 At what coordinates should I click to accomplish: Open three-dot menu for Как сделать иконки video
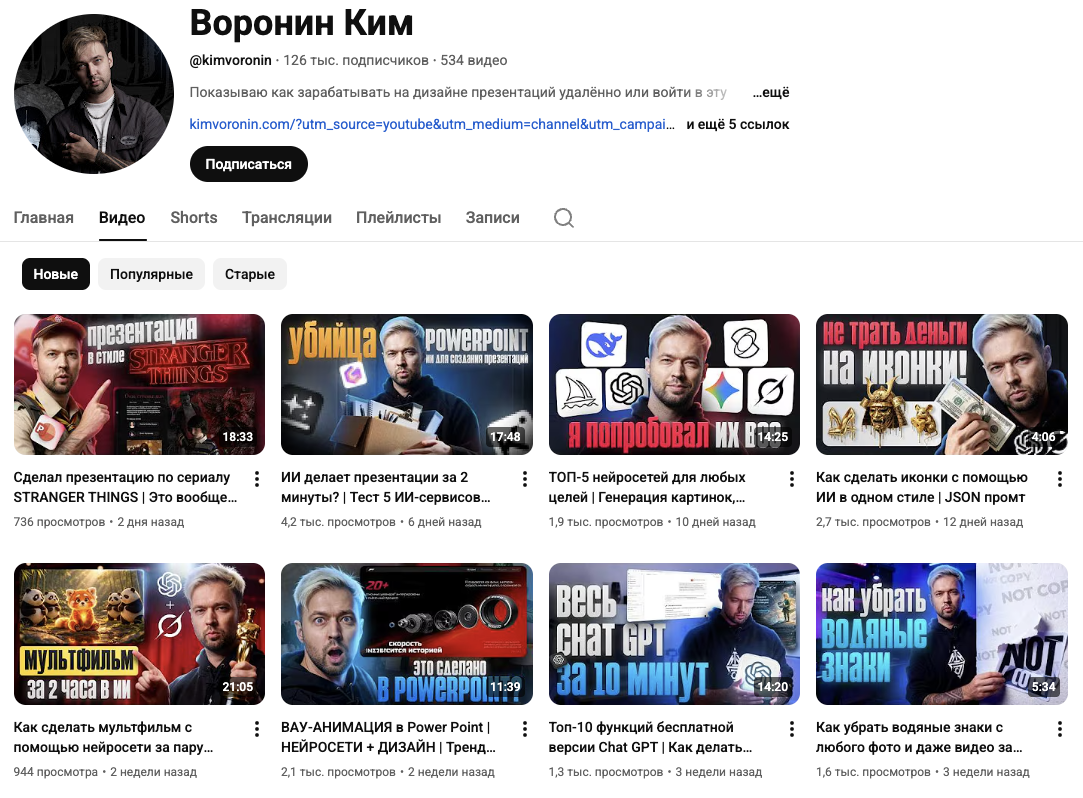pos(1060,479)
